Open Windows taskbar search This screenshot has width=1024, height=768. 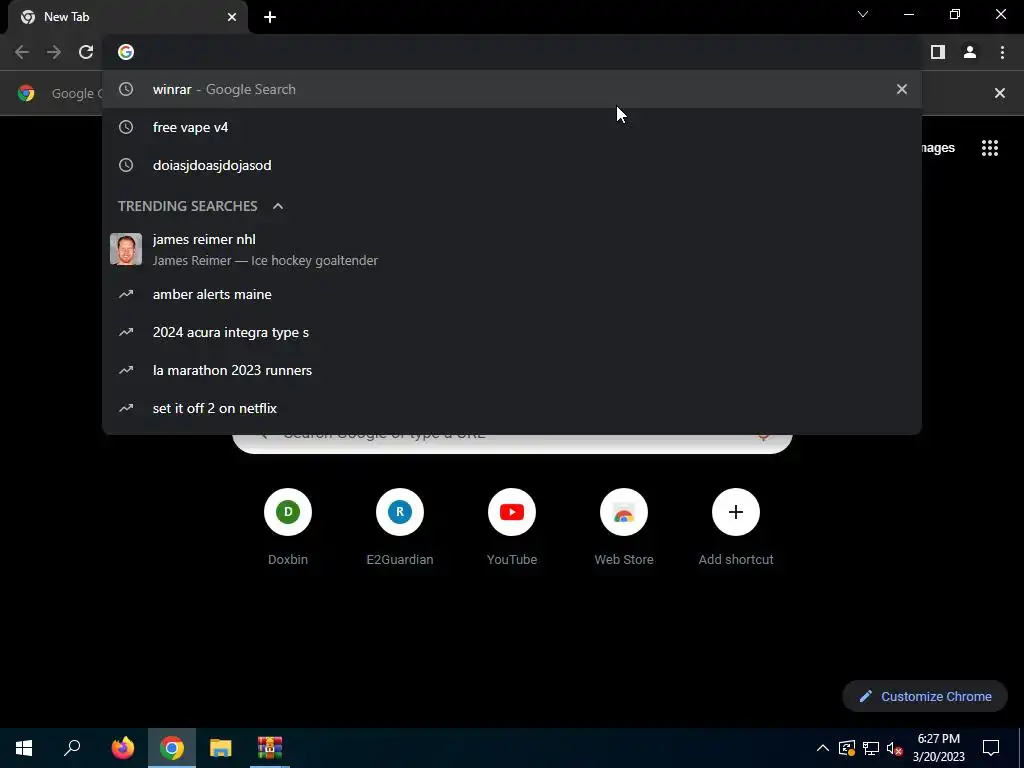[72, 748]
